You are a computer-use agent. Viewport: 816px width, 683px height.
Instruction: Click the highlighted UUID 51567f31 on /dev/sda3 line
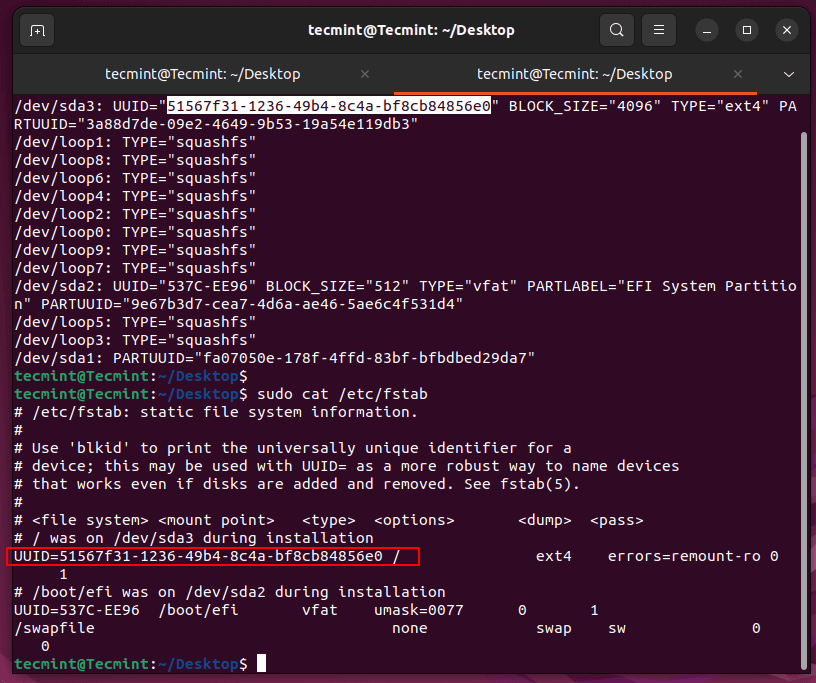[329, 106]
